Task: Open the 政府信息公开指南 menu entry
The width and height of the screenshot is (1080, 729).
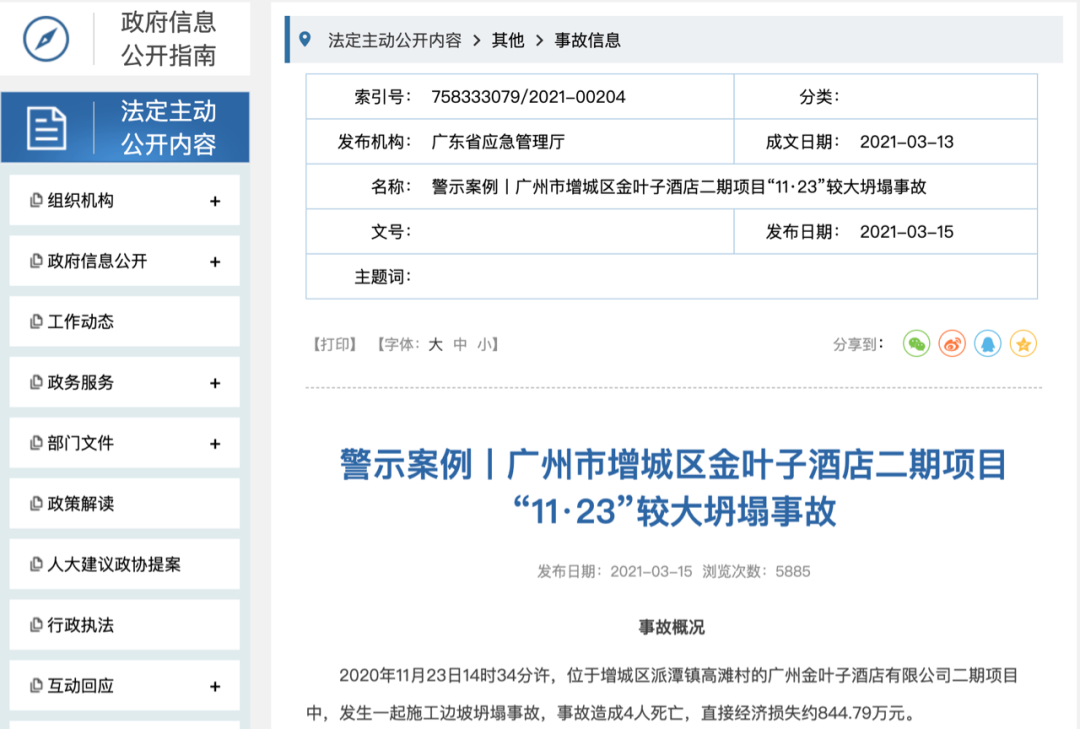Action: (125, 39)
